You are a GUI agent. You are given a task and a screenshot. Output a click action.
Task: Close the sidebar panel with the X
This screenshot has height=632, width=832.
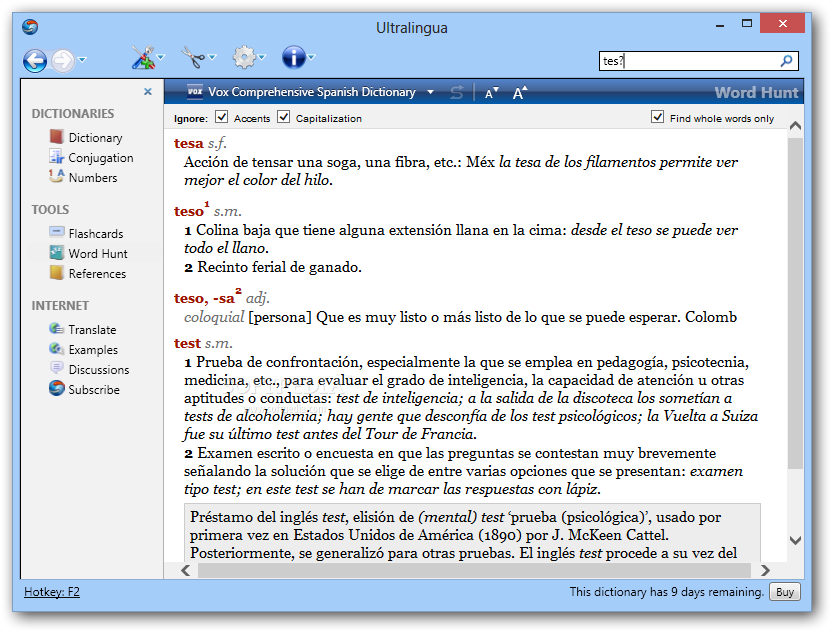(148, 92)
